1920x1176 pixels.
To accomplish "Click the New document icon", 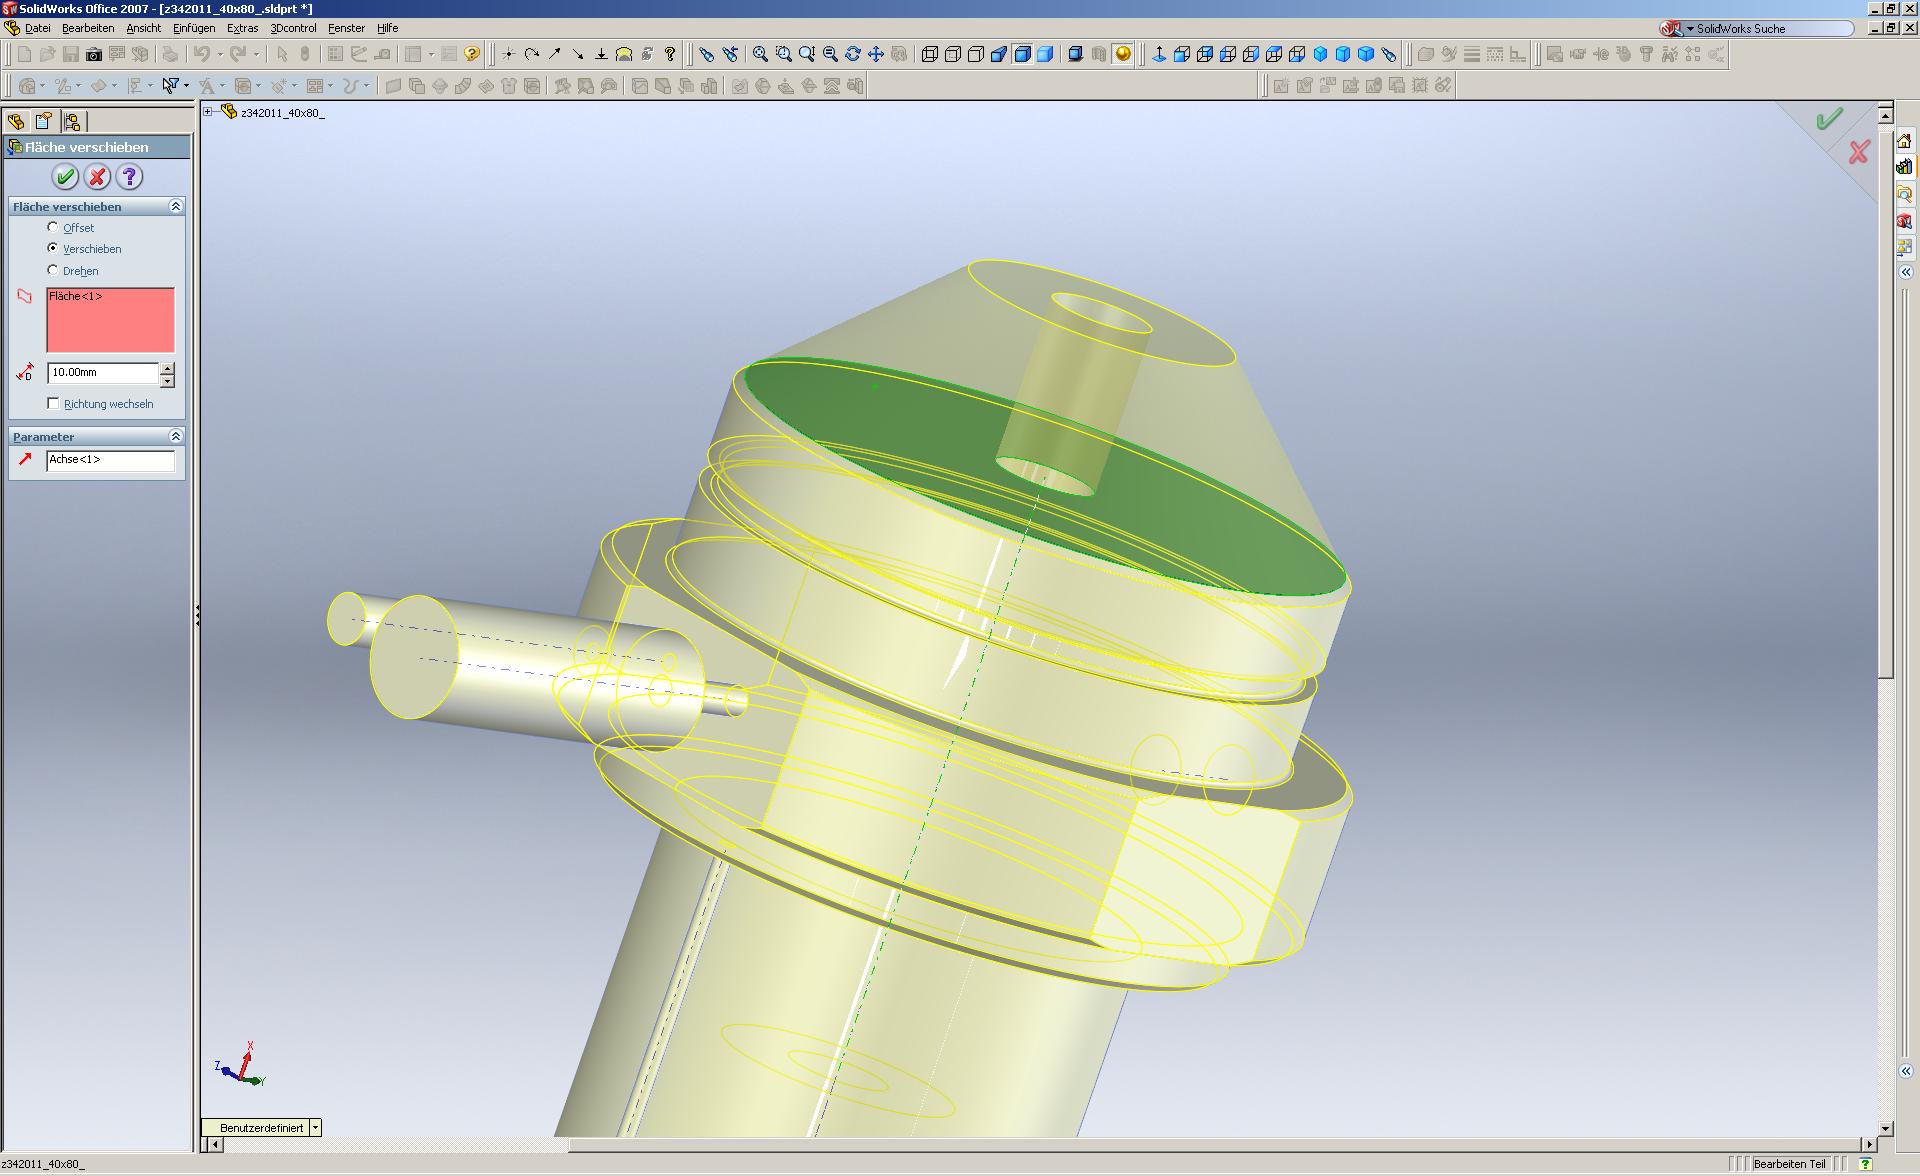I will point(24,54).
